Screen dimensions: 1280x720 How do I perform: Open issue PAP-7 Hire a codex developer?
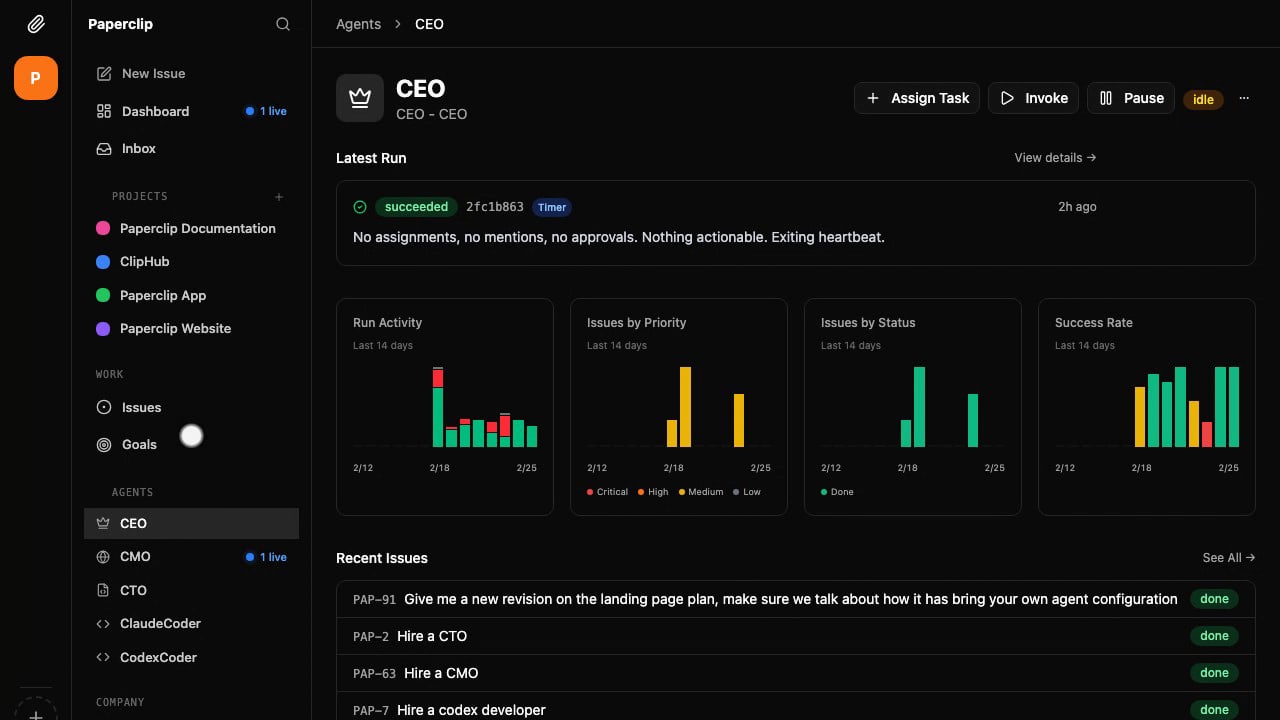click(796, 708)
